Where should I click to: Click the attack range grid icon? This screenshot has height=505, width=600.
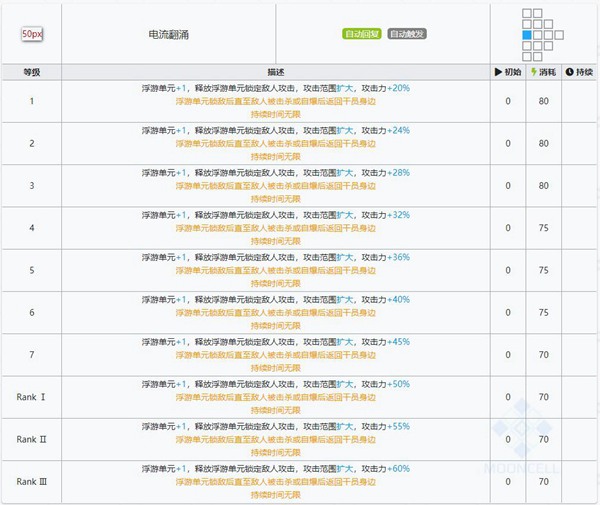[x=539, y=32]
